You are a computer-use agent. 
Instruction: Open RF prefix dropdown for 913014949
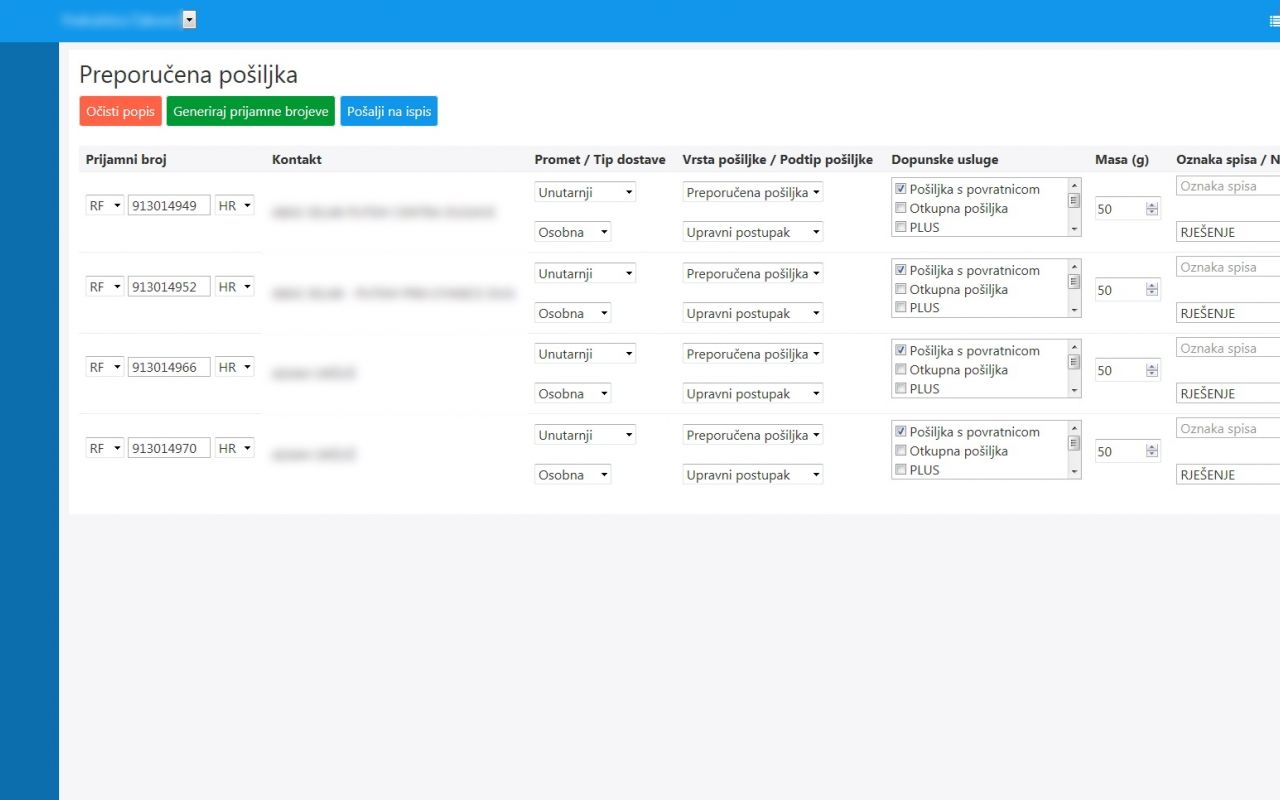tap(105, 205)
